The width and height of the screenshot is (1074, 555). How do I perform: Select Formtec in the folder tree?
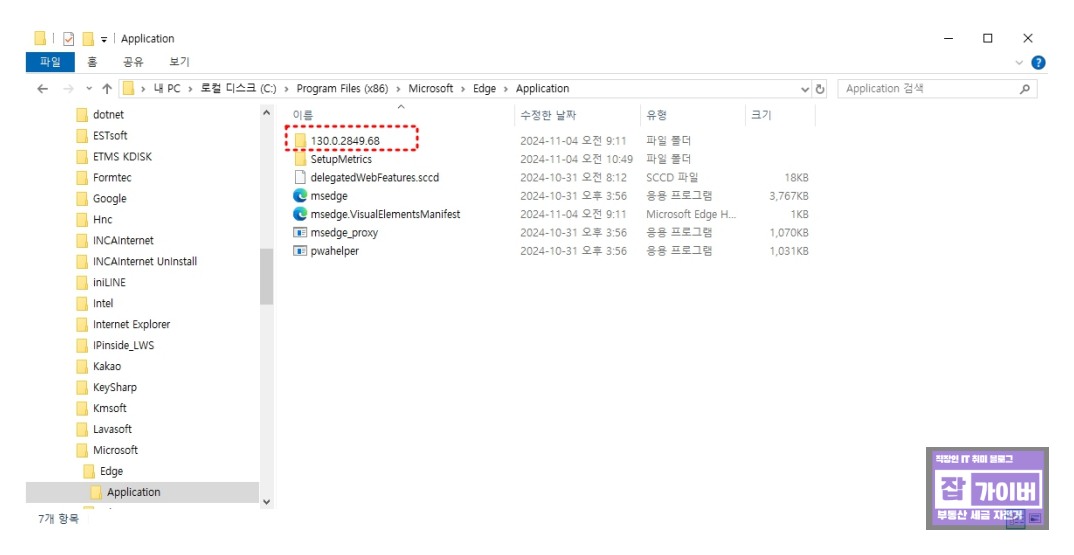[x=112, y=177]
